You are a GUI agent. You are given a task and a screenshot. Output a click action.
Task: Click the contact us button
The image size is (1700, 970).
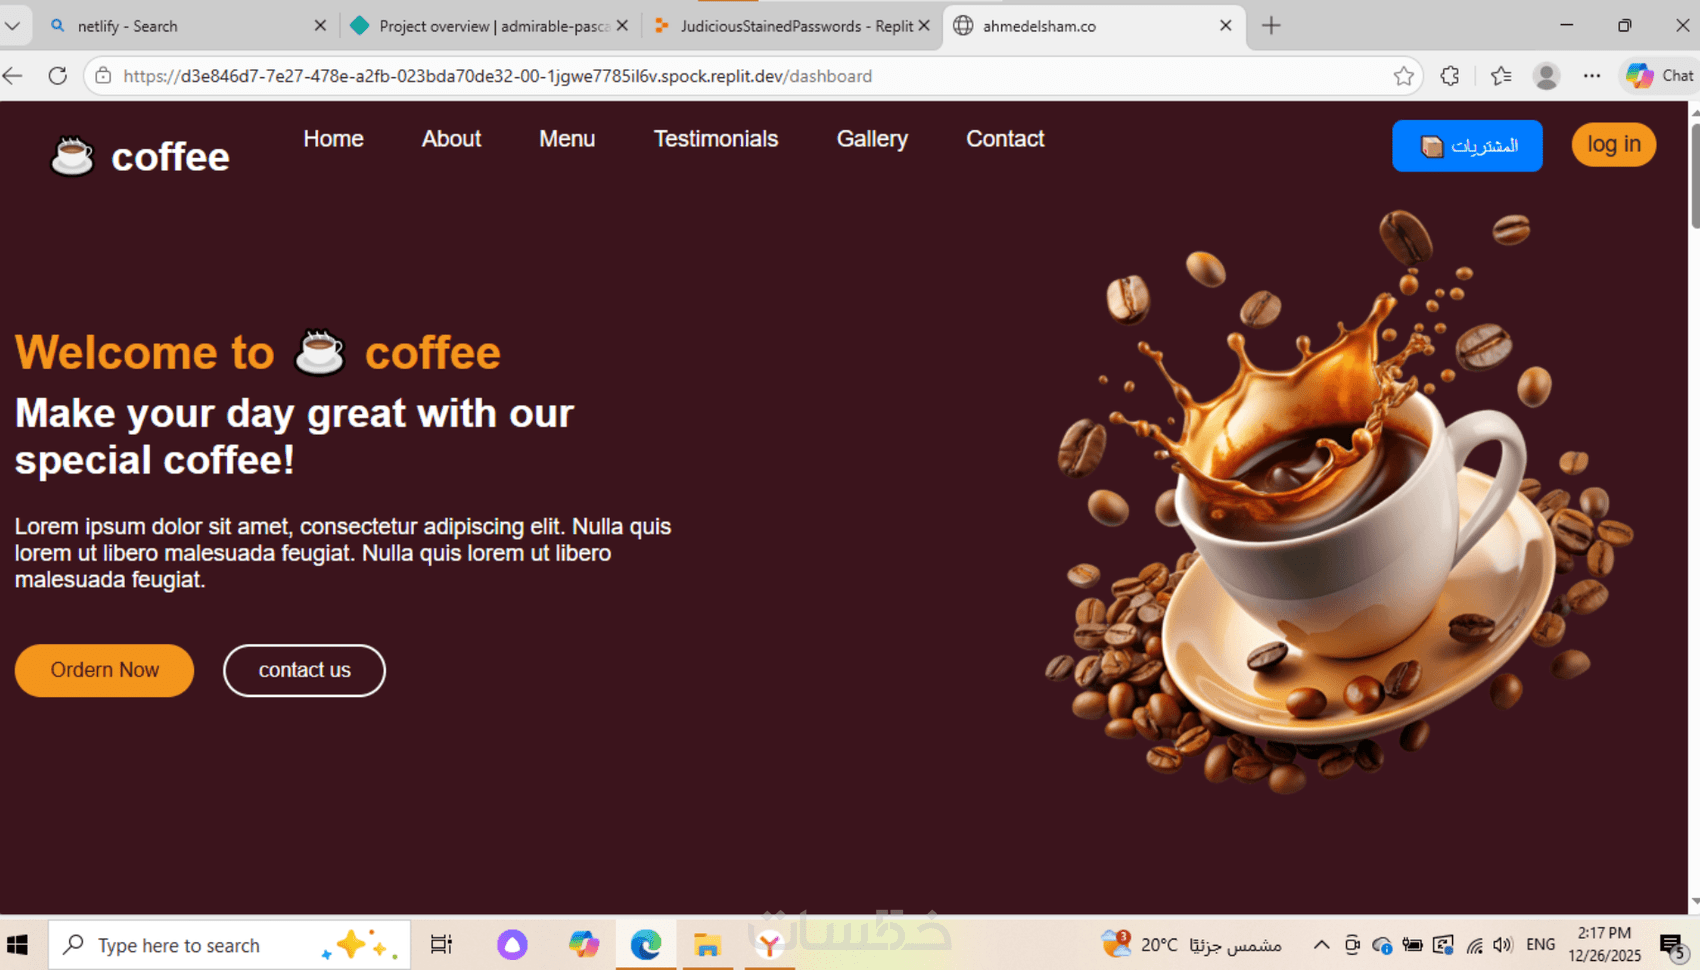pos(304,670)
